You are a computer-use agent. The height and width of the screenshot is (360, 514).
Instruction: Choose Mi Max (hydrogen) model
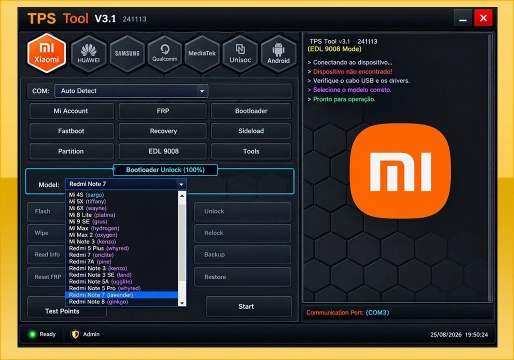coord(122,228)
